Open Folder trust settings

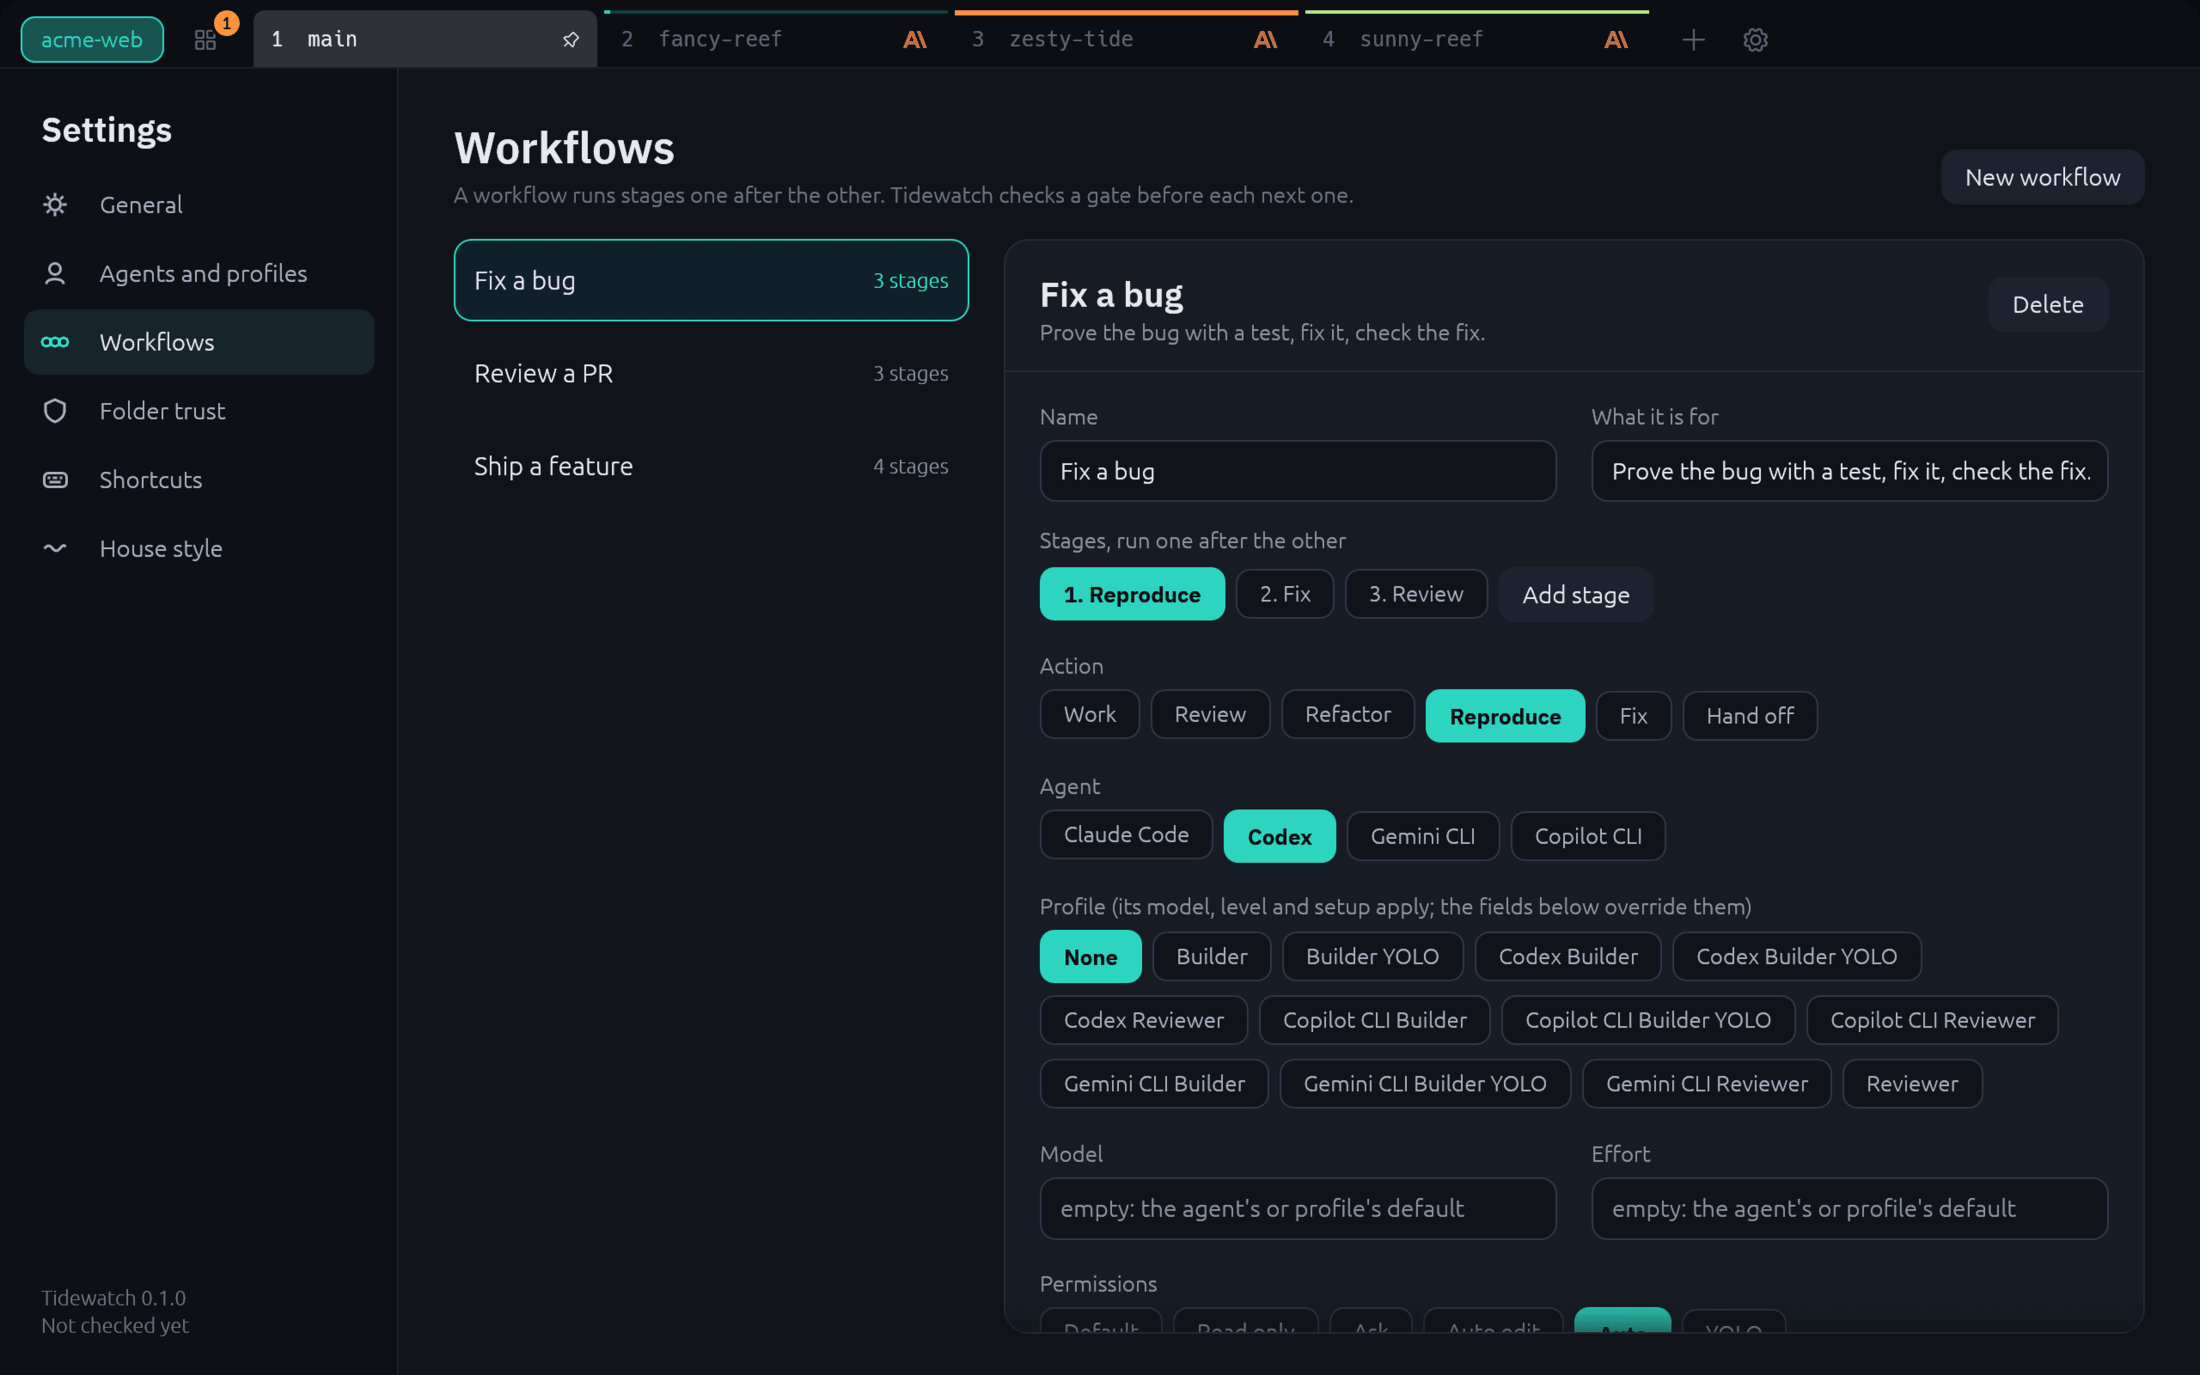coord(199,411)
